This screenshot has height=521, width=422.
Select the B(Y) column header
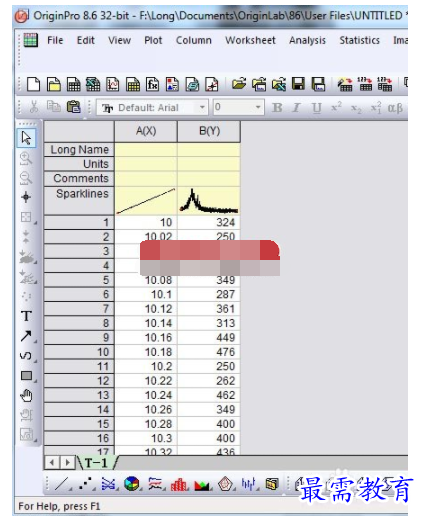[209, 131]
